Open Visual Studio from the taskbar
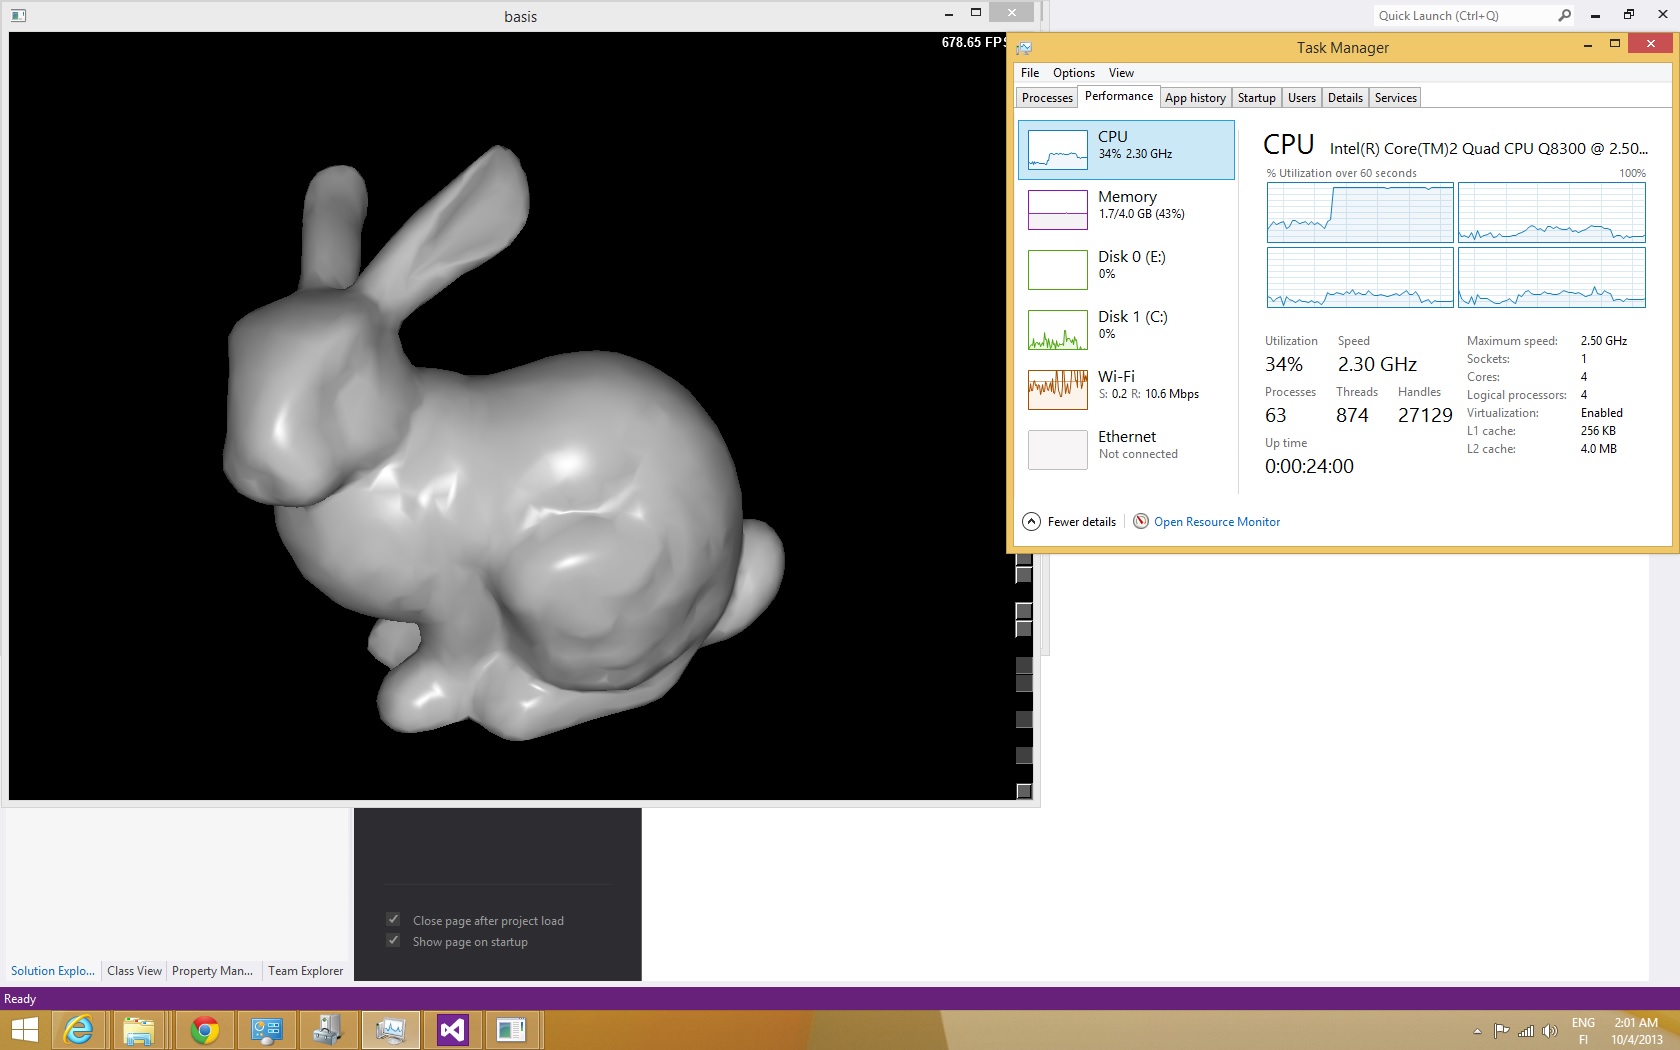Screen dimensions: 1680x1050 [452, 1029]
